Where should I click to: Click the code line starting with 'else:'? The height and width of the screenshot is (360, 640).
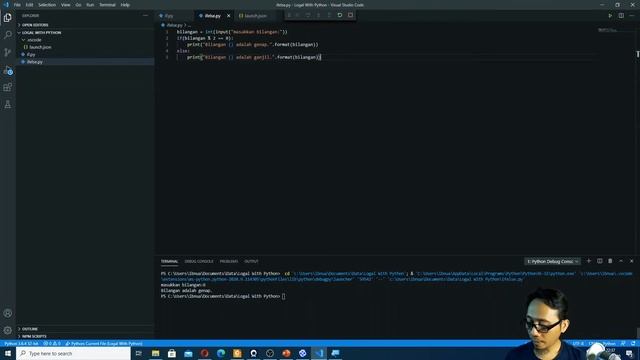(183, 51)
